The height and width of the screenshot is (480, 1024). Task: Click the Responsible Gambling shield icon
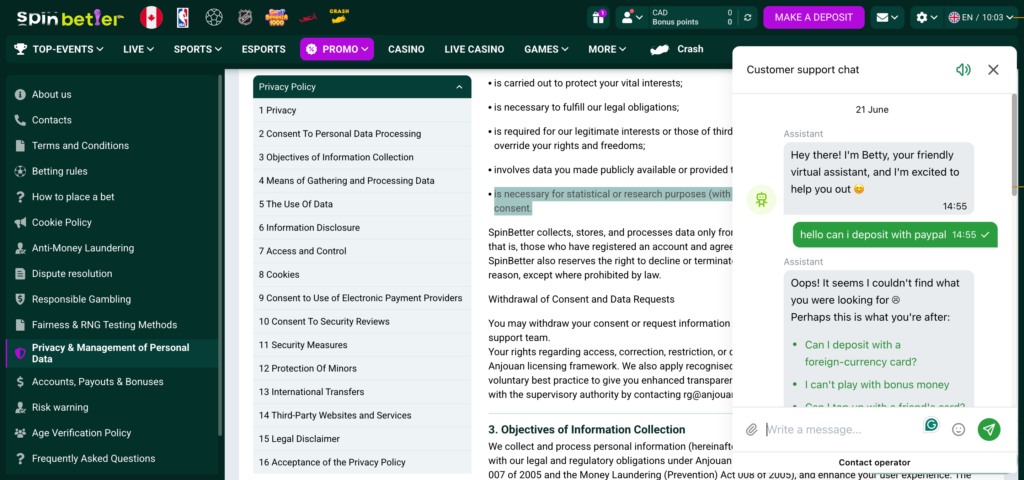(x=20, y=299)
